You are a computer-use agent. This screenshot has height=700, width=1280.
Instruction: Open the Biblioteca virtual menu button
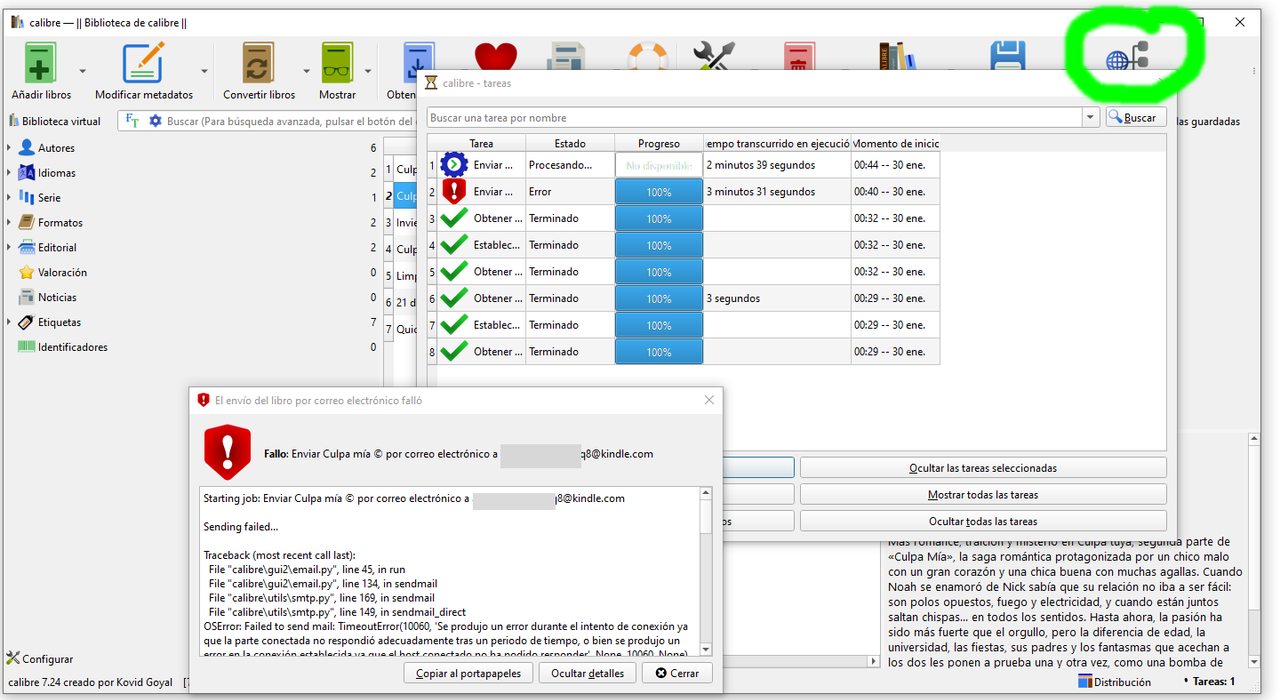tap(55, 121)
